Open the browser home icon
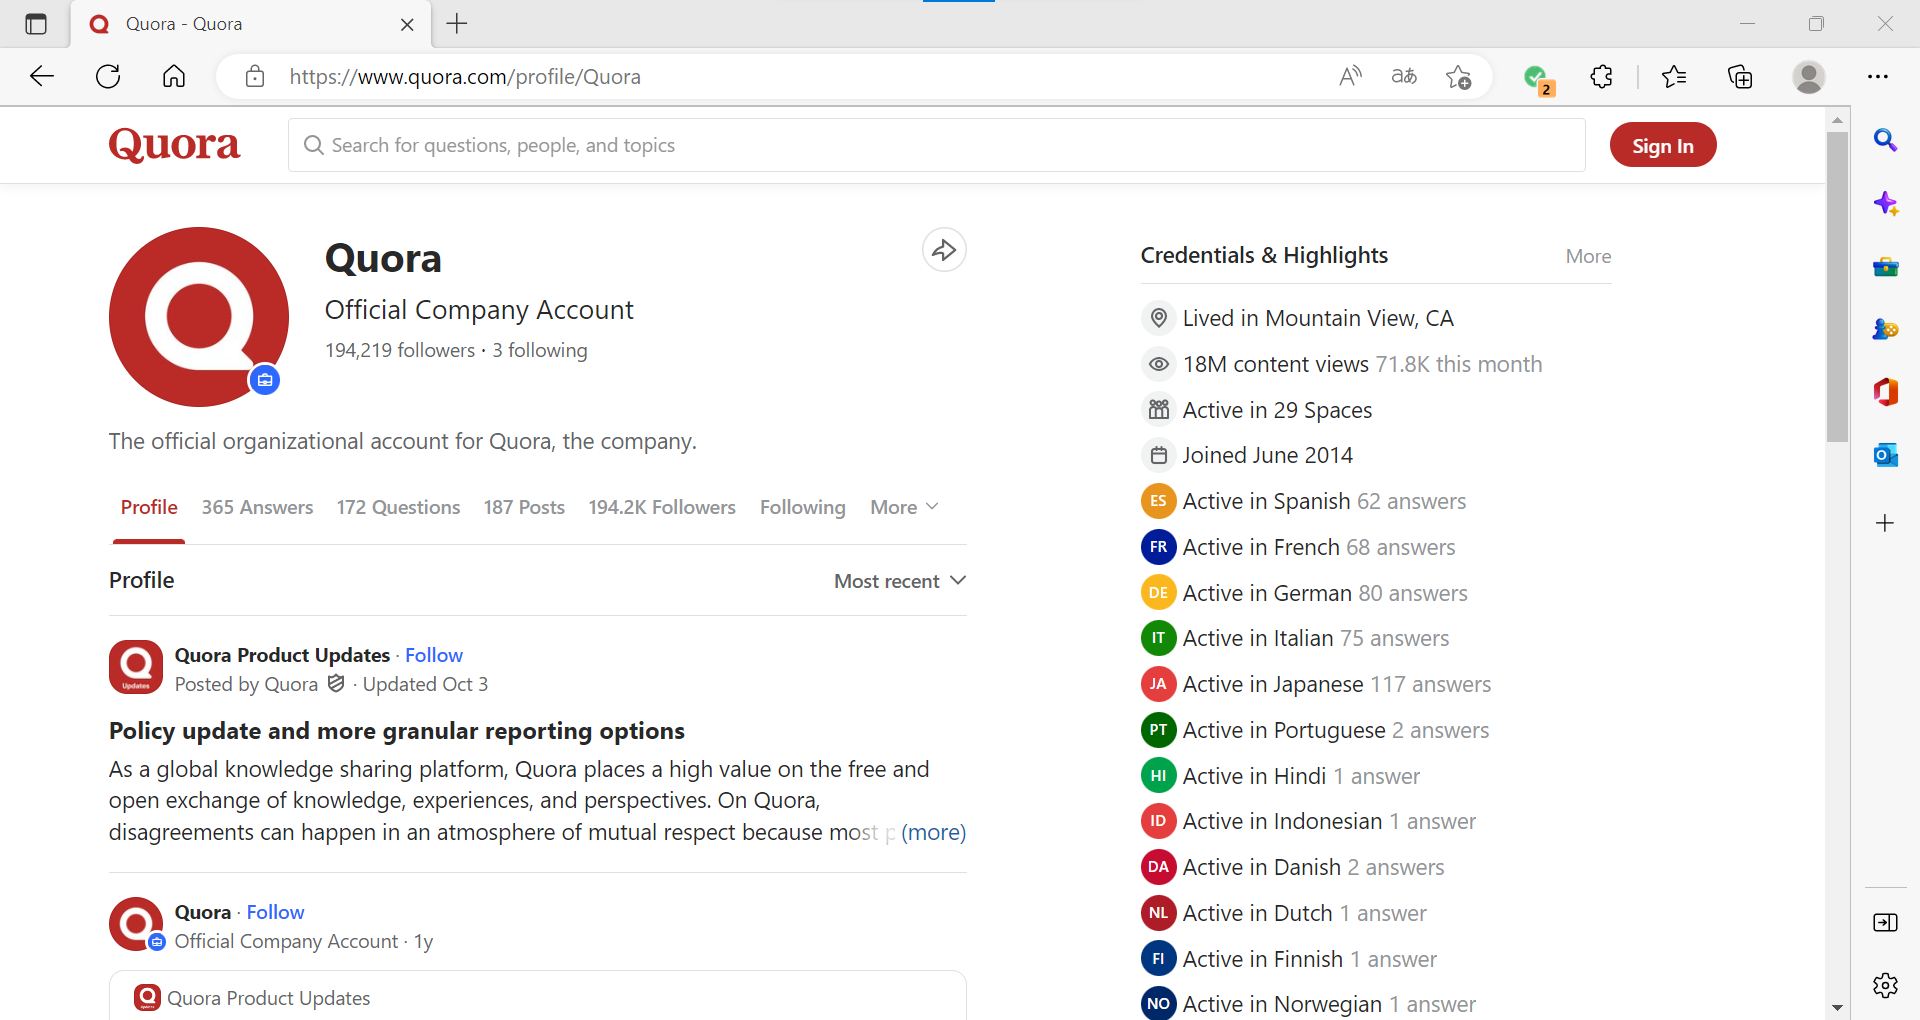The image size is (1920, 1020). pos(174,77)
